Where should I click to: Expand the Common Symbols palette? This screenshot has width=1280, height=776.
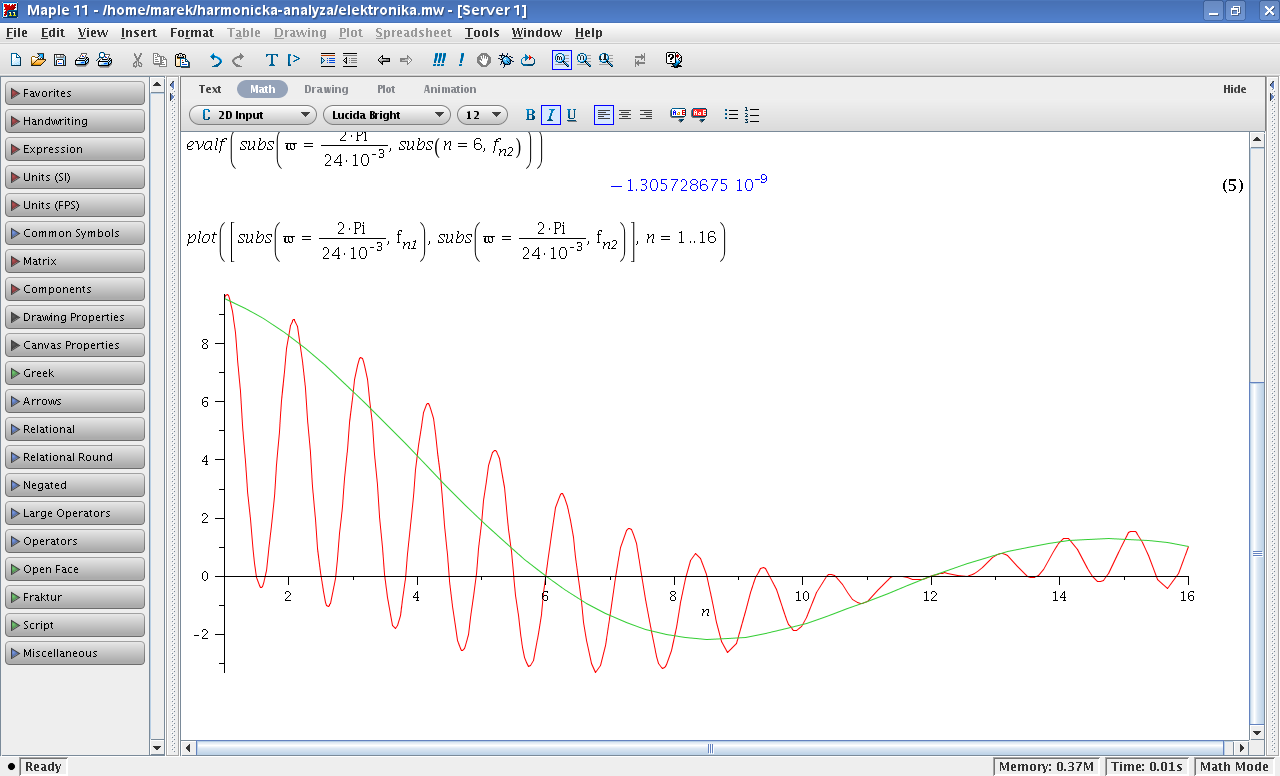75,233
